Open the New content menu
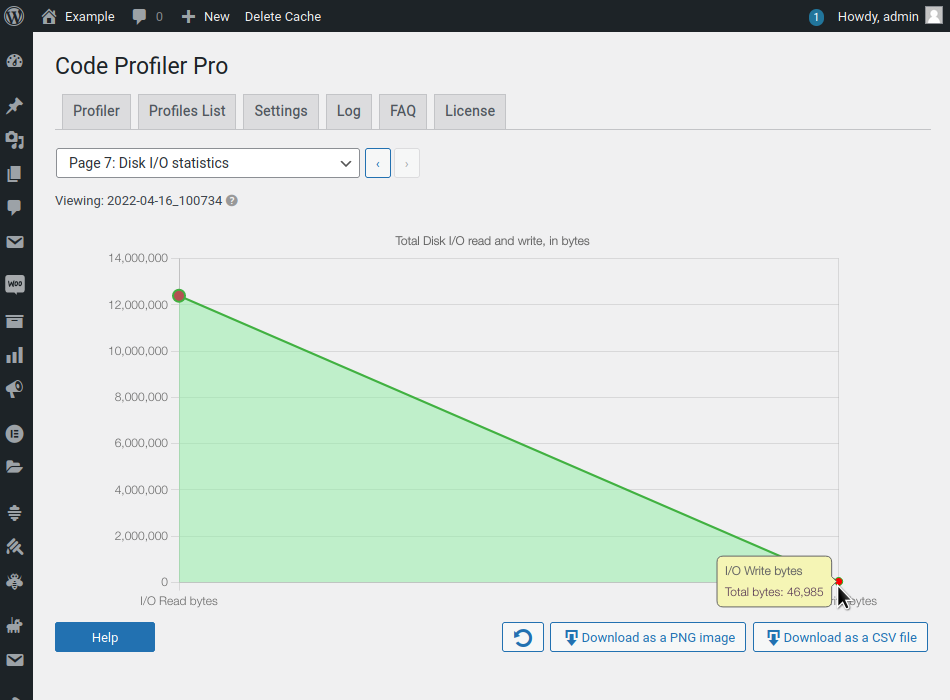The width and height of the screenshot is (950, 700). click(x=205, y=16)
